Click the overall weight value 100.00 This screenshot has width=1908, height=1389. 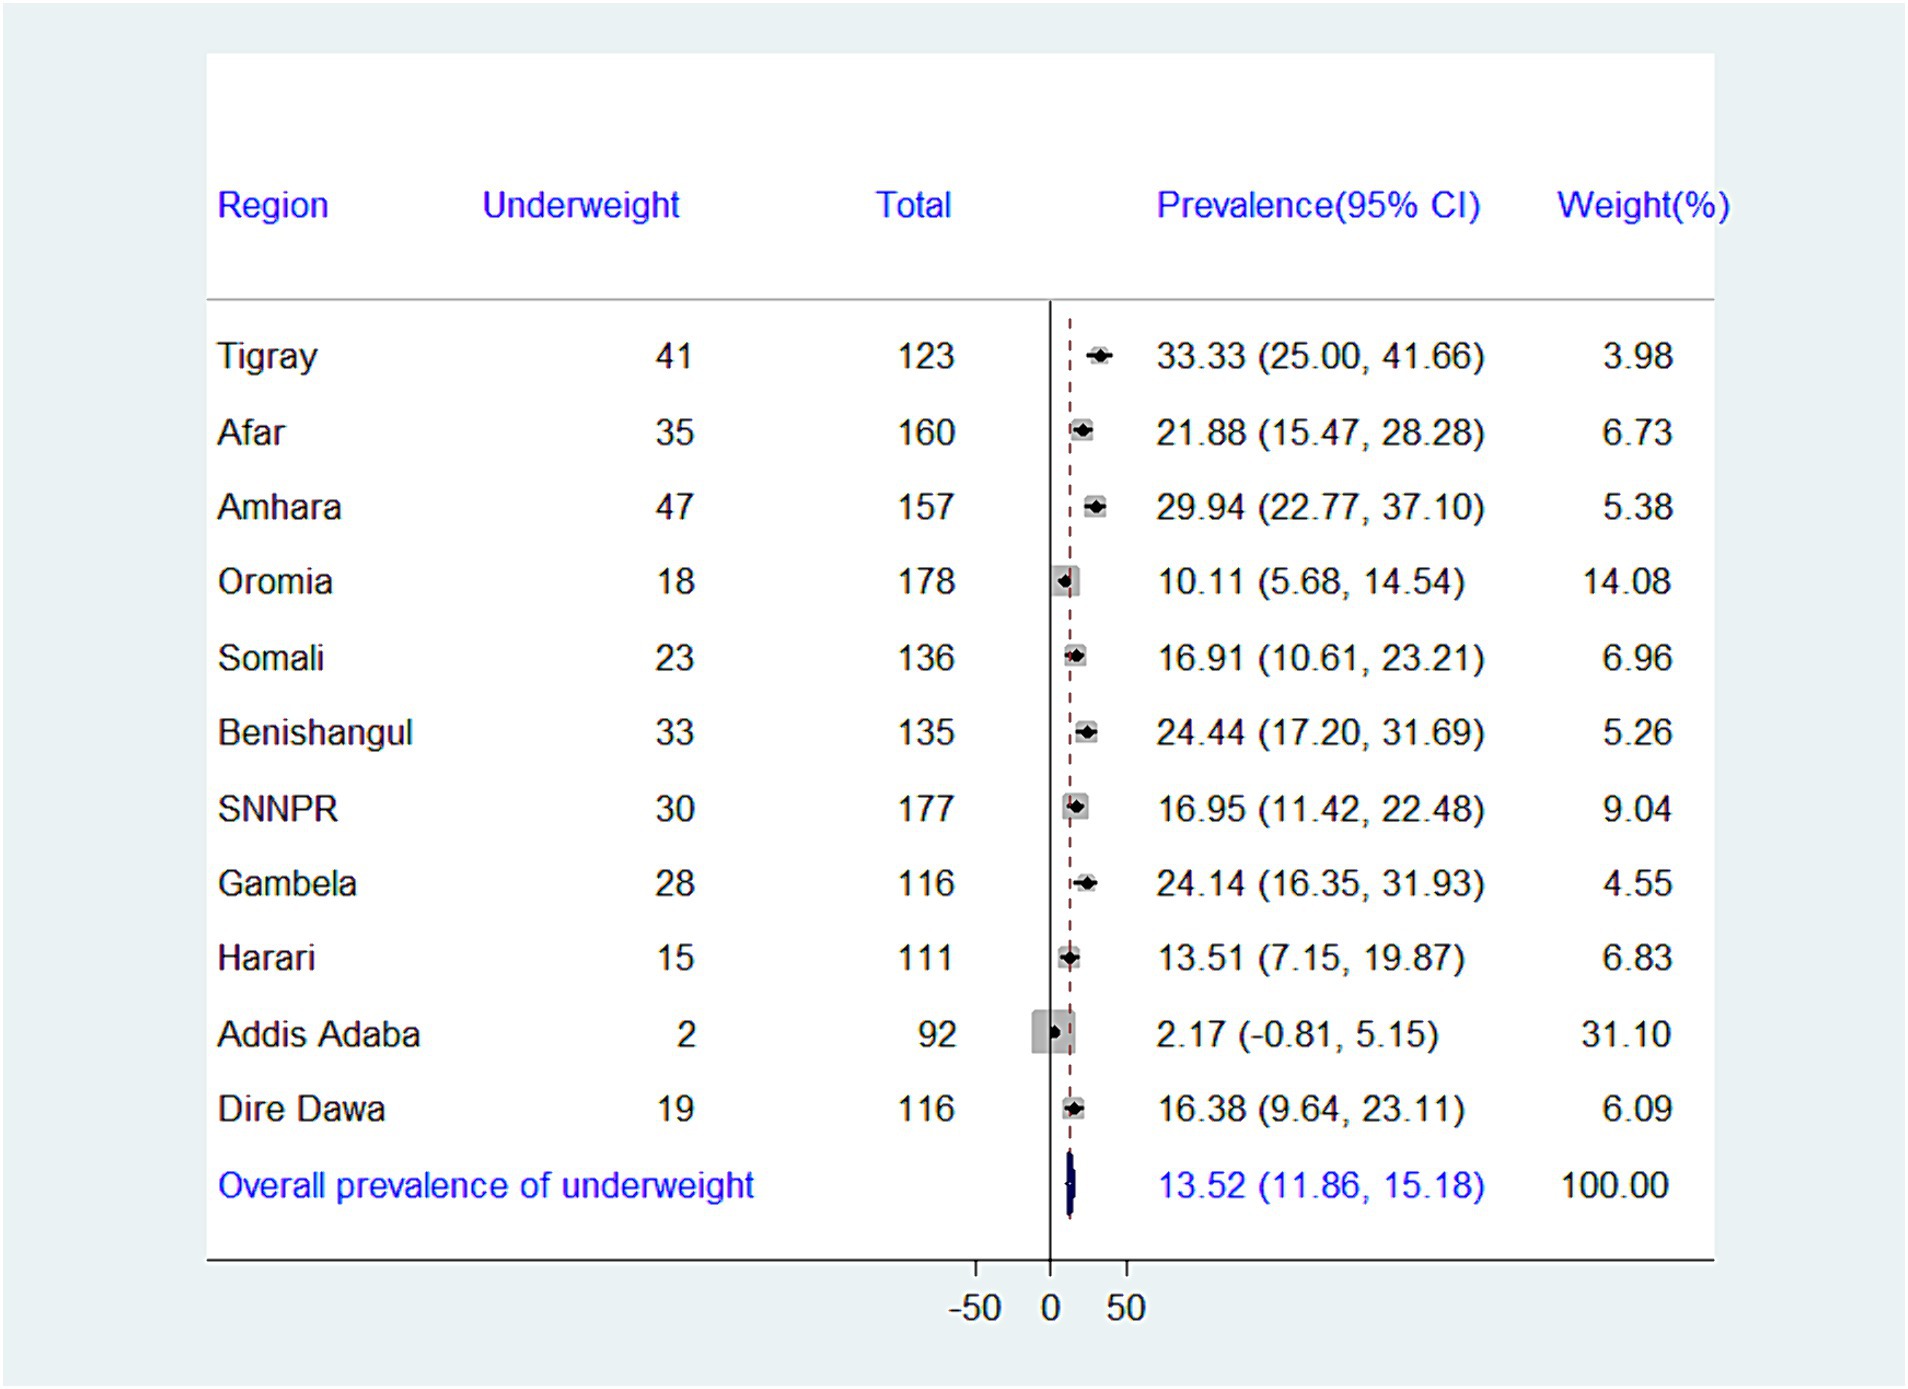point(1614,1185)
